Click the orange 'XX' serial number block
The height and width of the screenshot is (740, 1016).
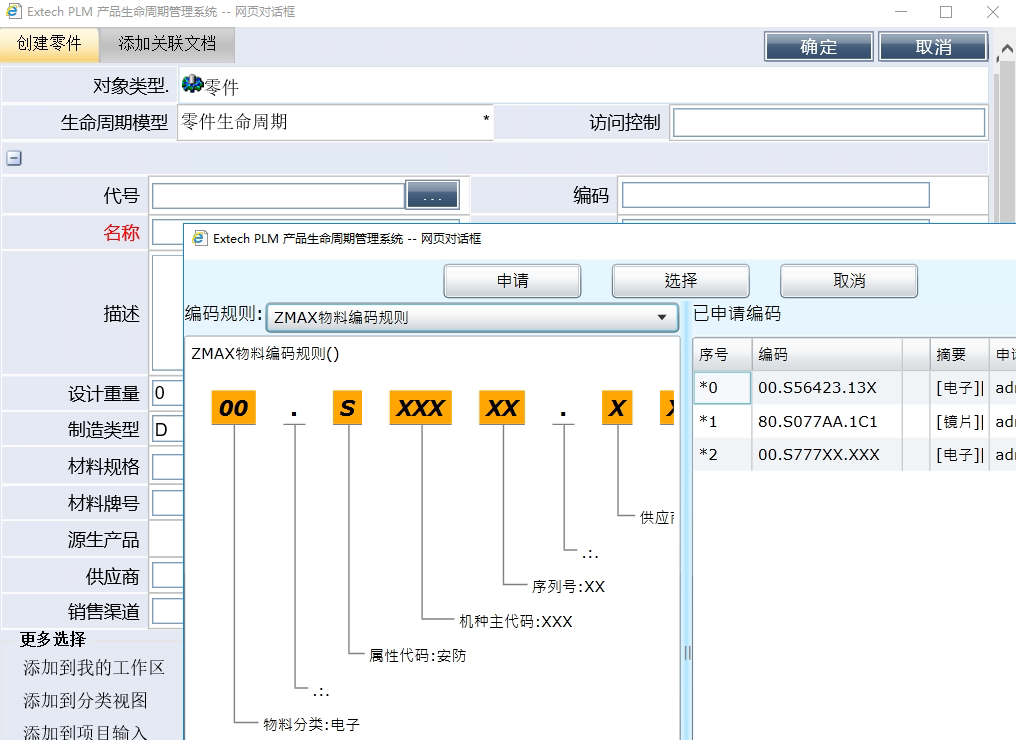[x=502, y=408]
